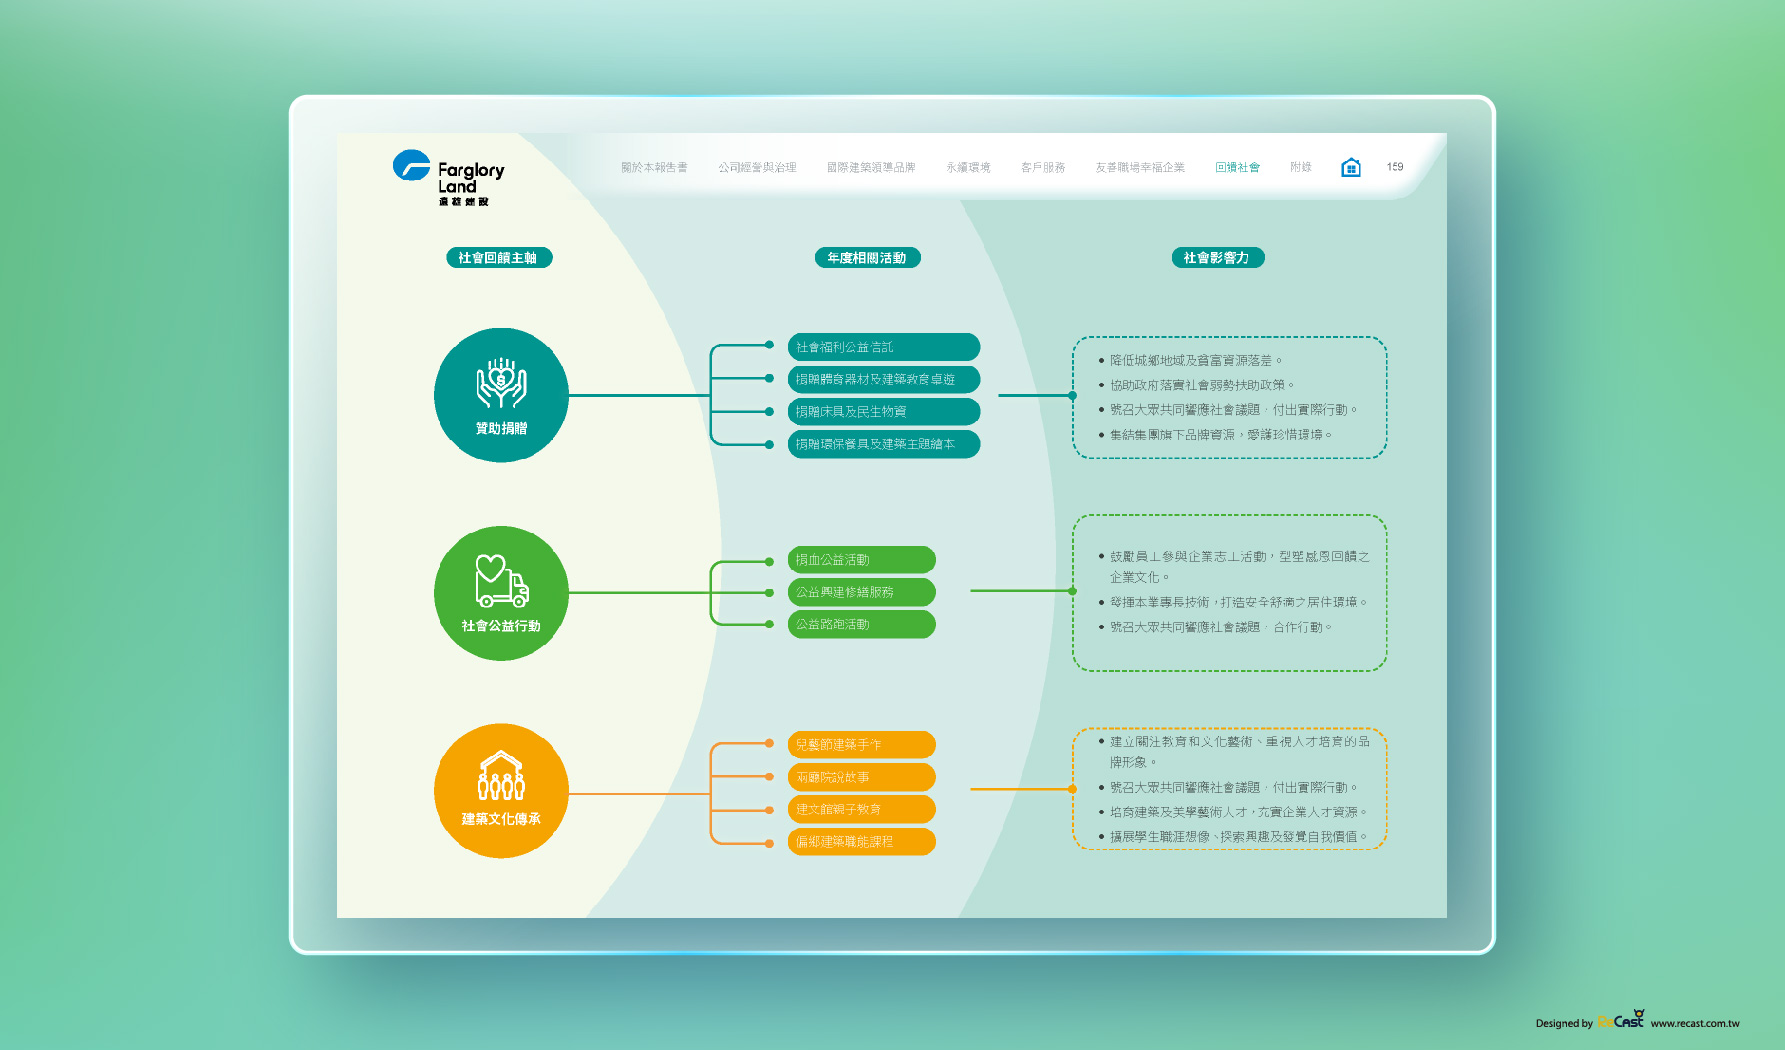
Task: Click the 公益路跑活動 green pill
Action: [862, 624]
